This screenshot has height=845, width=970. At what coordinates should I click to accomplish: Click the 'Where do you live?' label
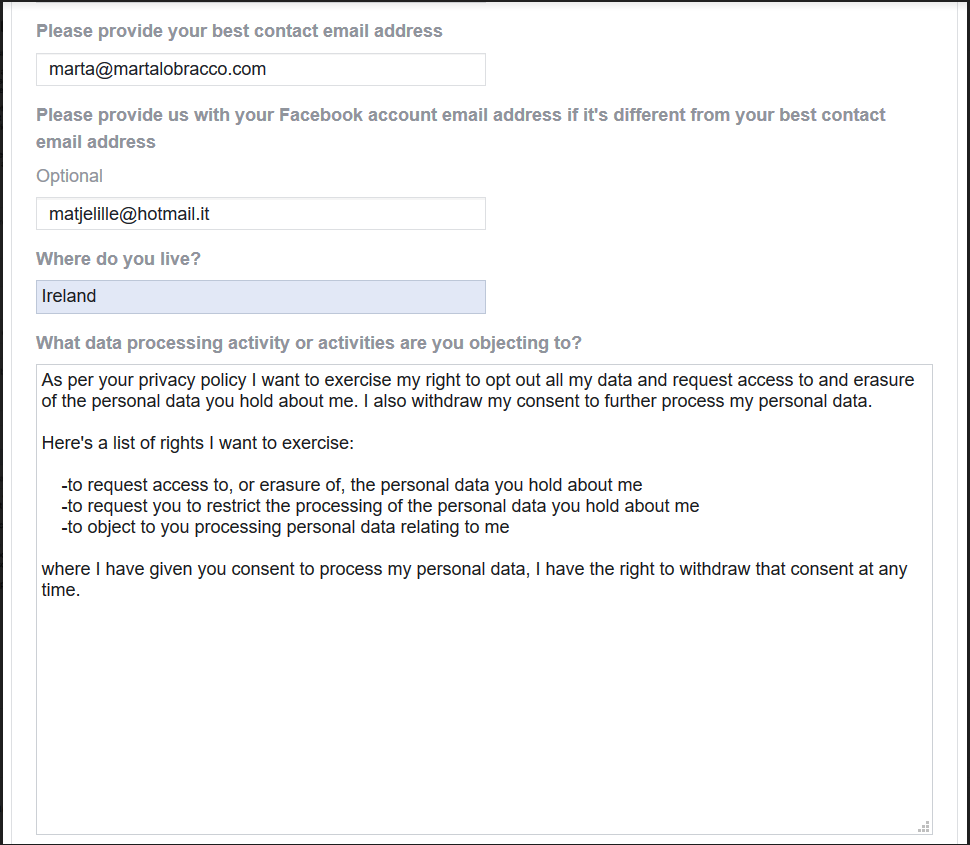point(118,259)
